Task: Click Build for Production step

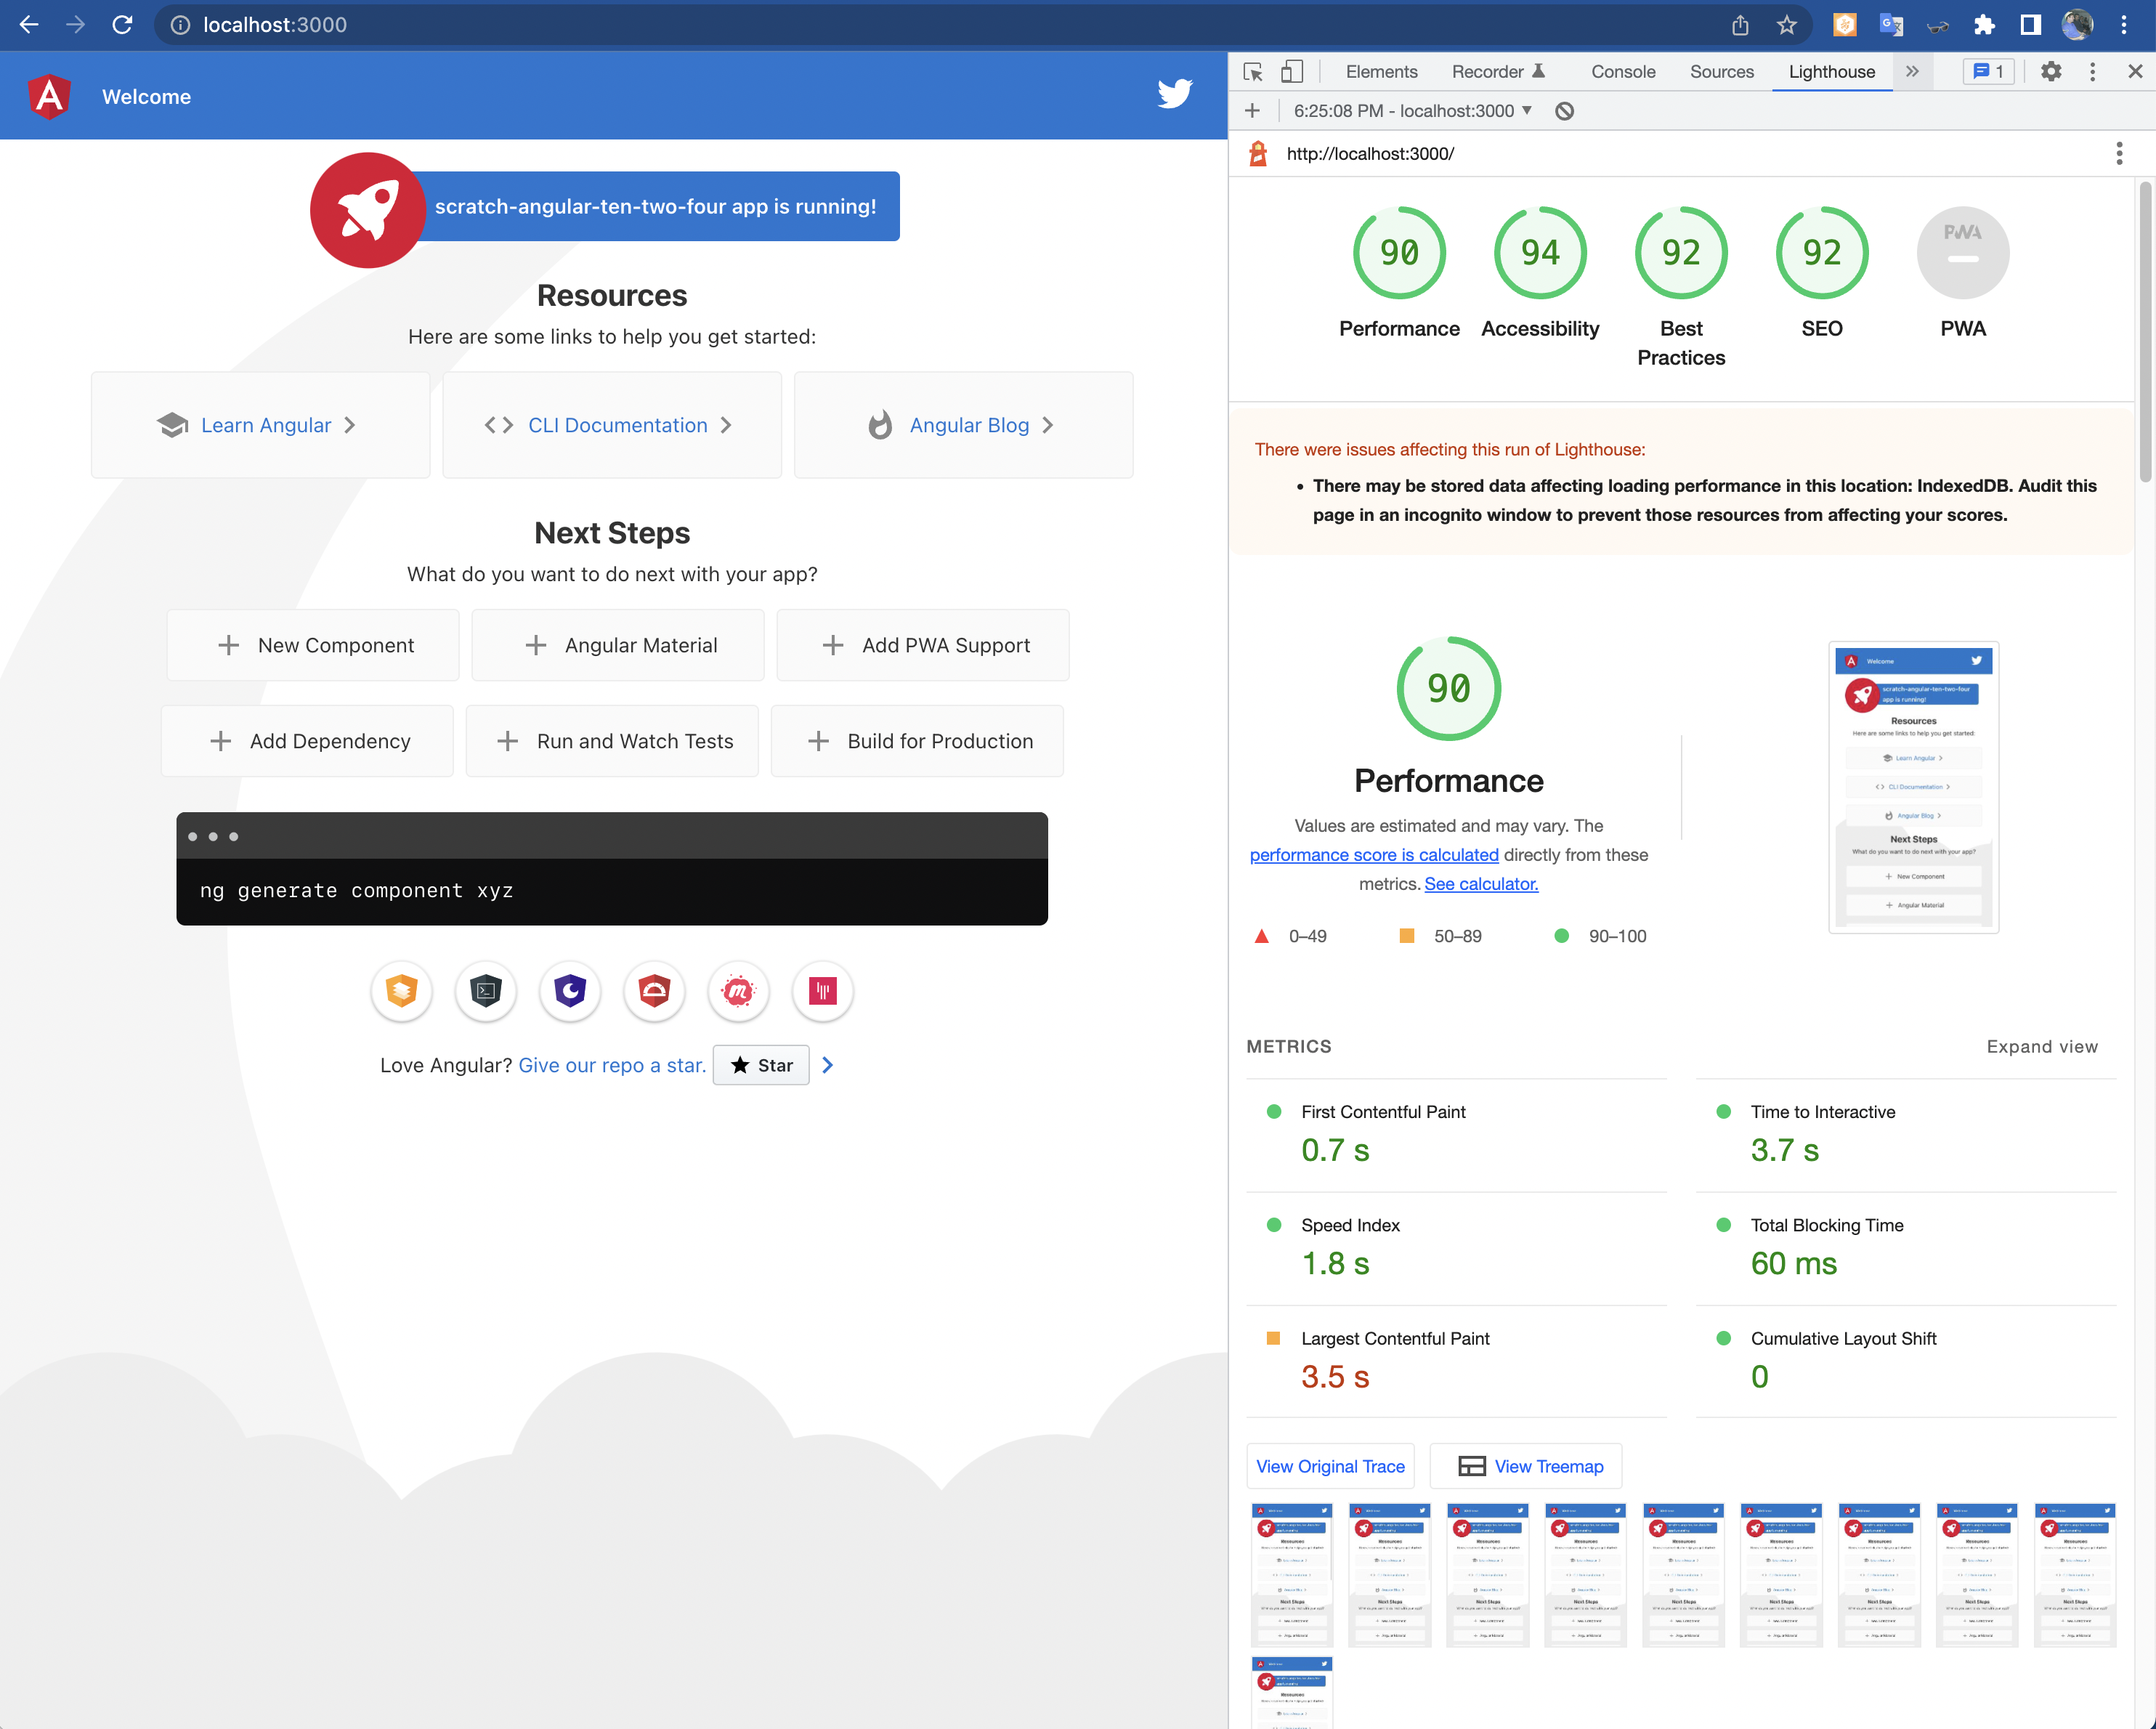Action: (x=917, y=741)
